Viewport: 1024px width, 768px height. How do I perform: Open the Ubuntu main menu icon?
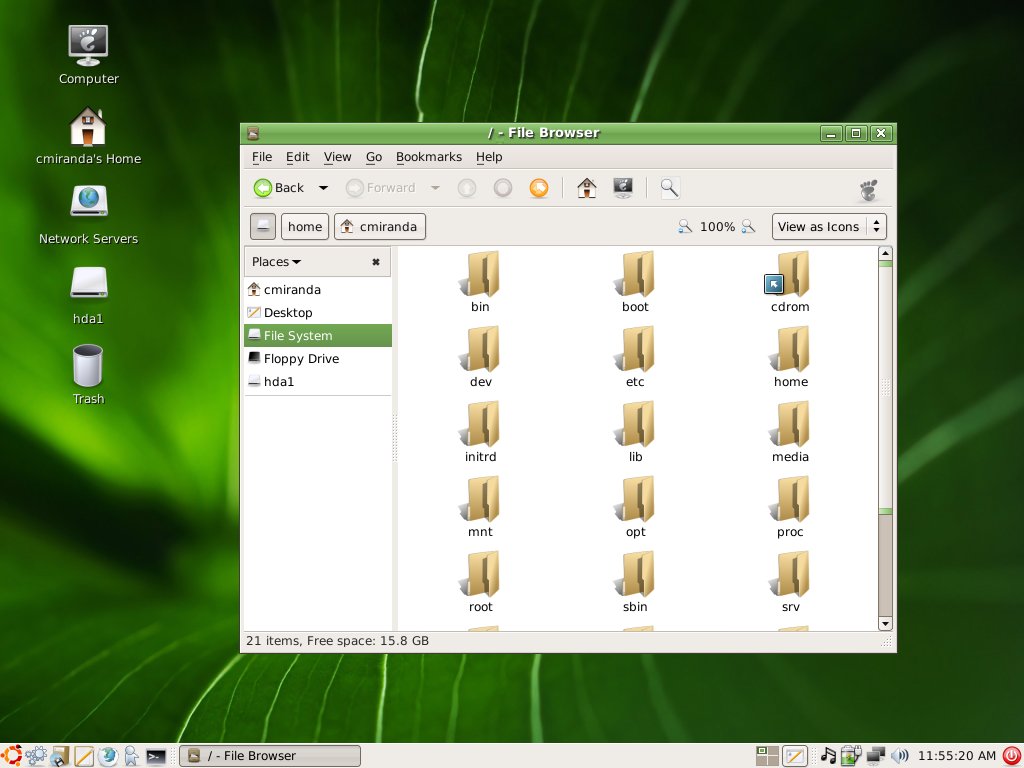pyautogui.click(x=11, y=756)
